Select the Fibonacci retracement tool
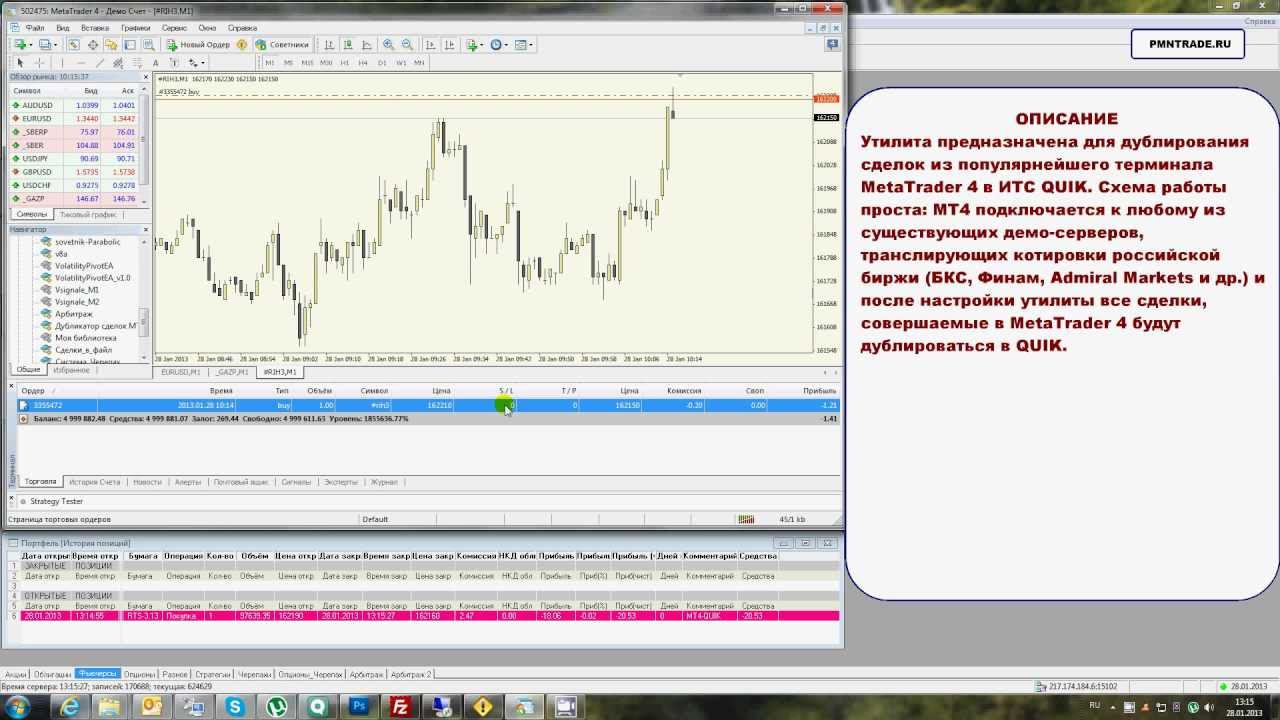Image resolution: width=1280 pixels, height=720 pixels. (137, 63)
